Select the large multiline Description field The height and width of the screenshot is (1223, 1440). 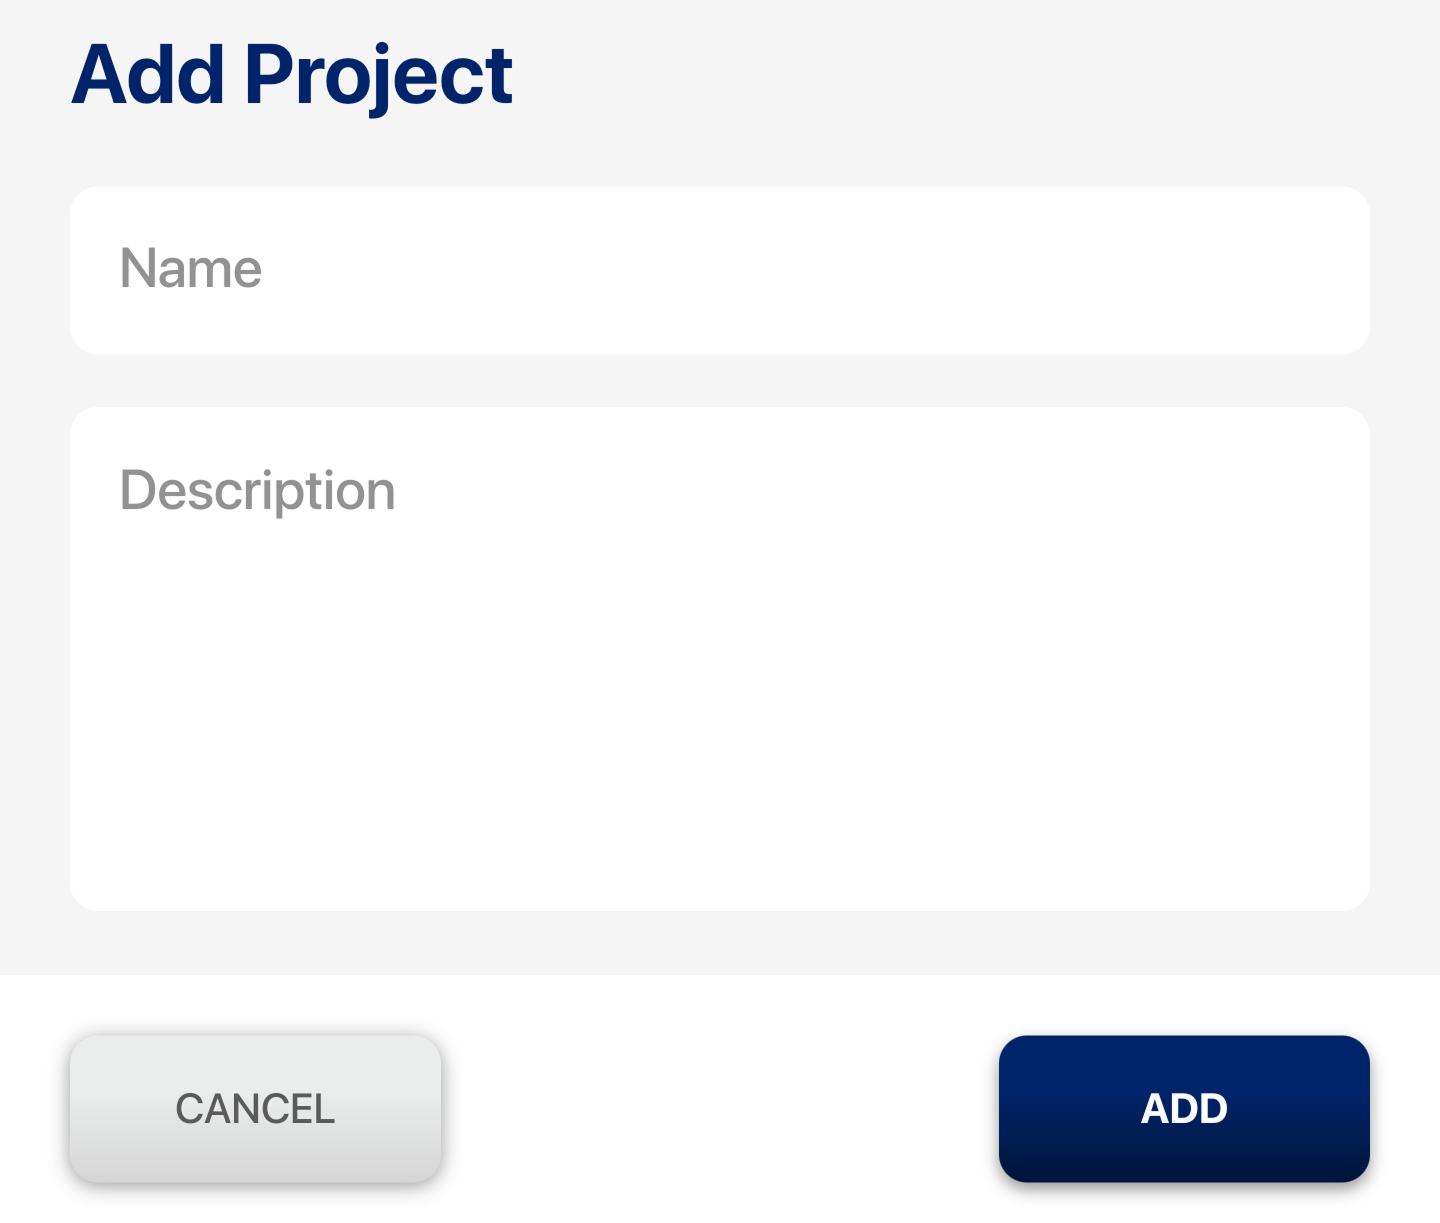(720, 658)
